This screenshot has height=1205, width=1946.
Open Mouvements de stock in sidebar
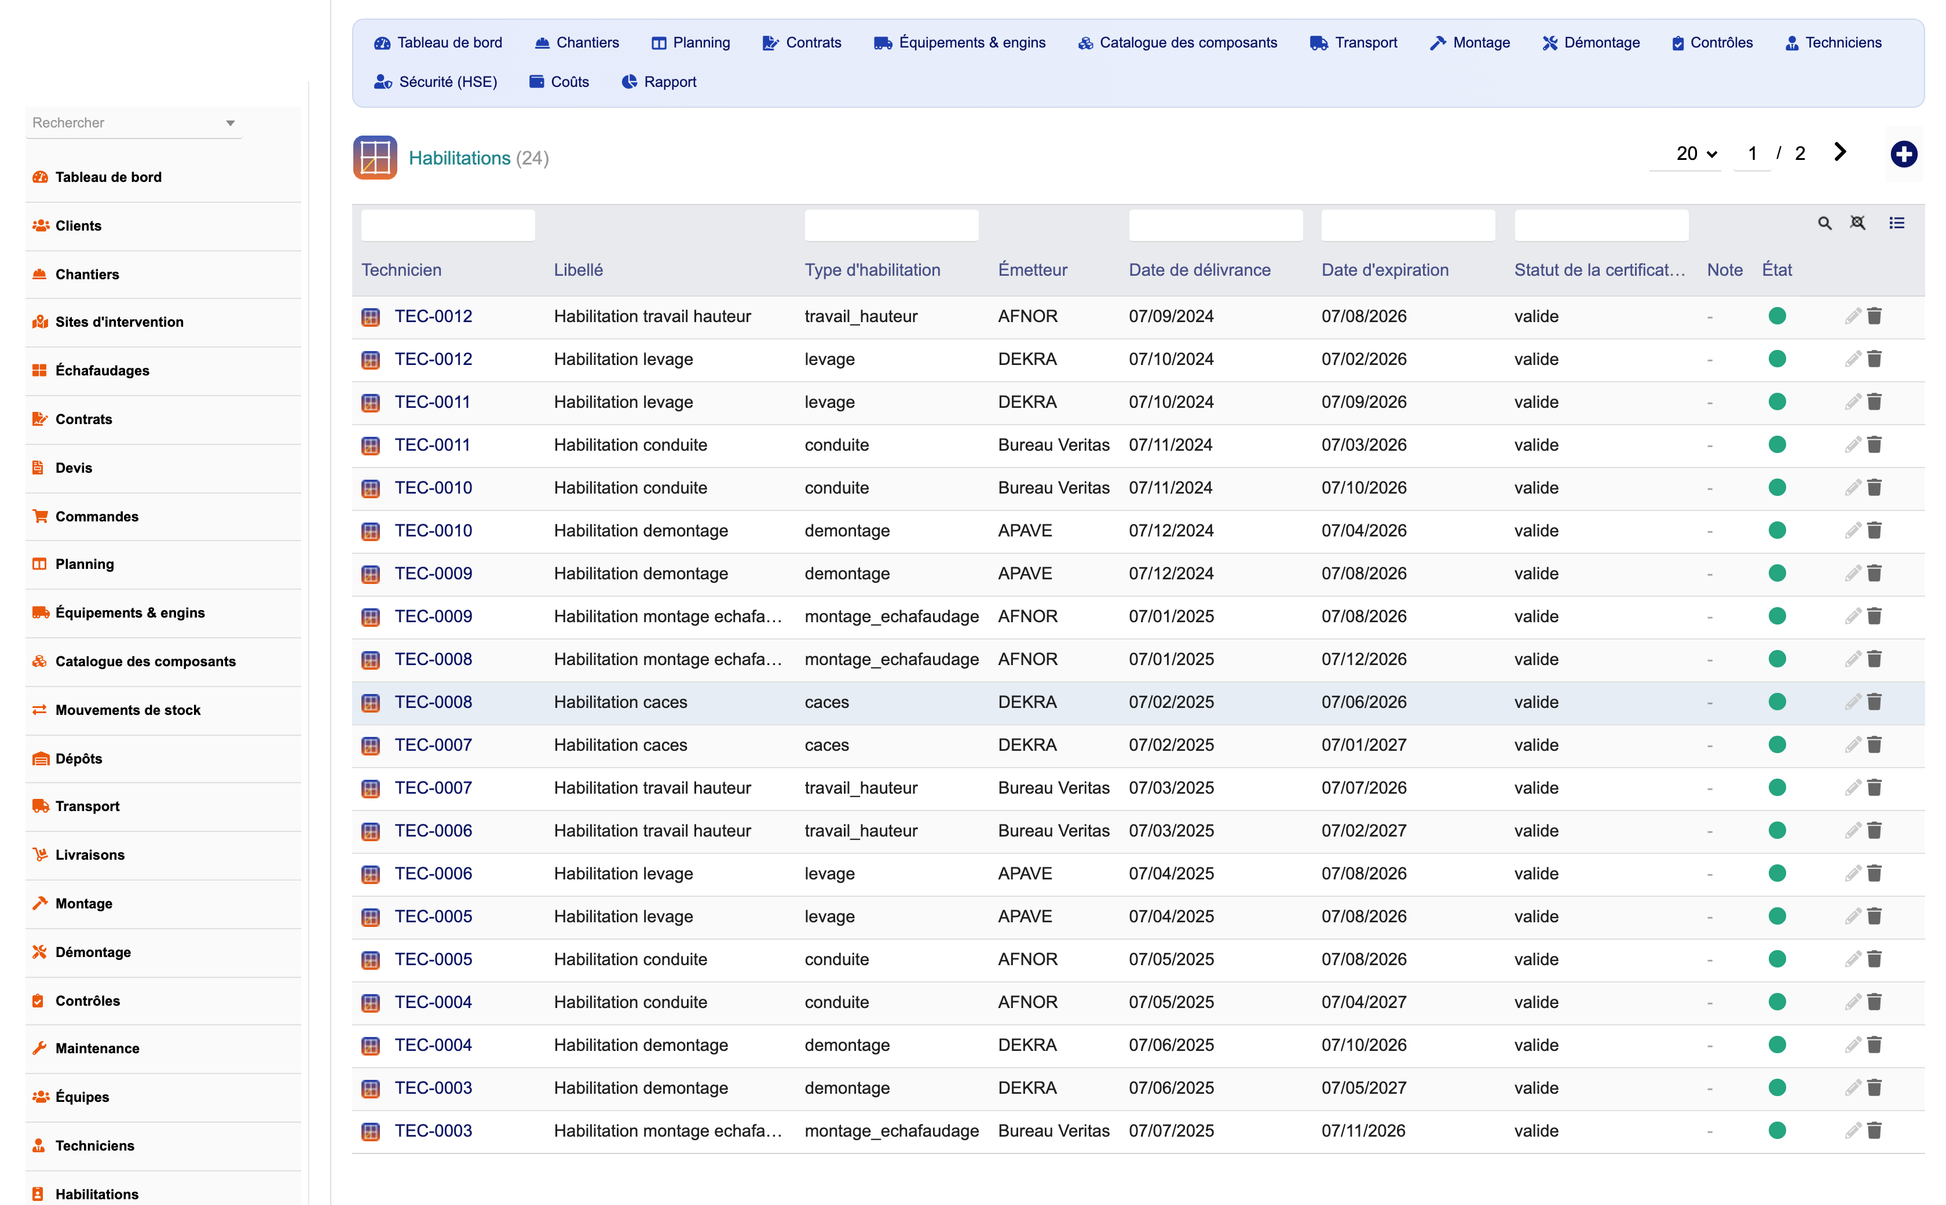point(128,710)
